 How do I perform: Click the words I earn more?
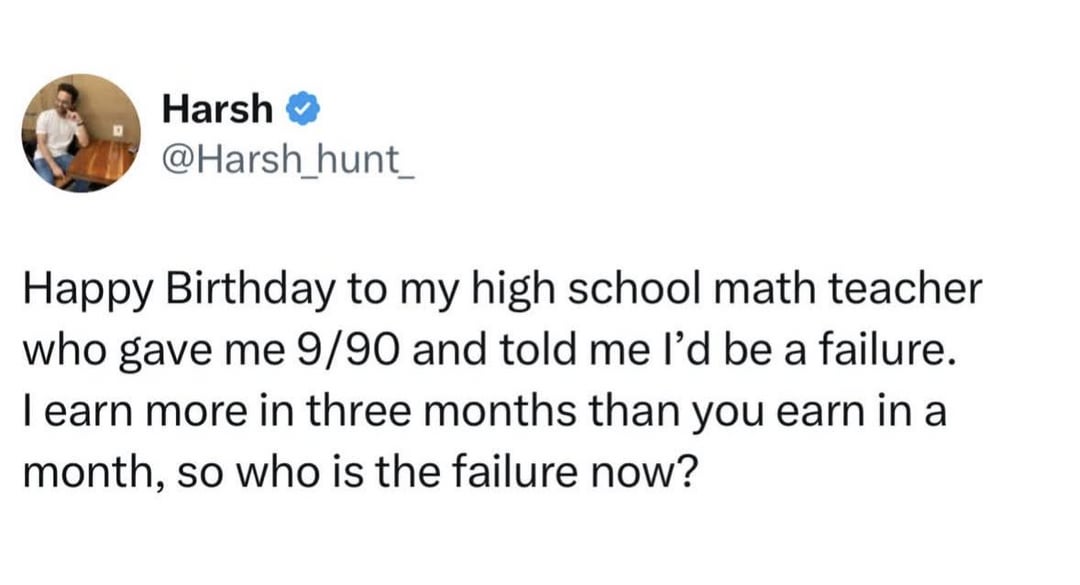pos(134,411)
